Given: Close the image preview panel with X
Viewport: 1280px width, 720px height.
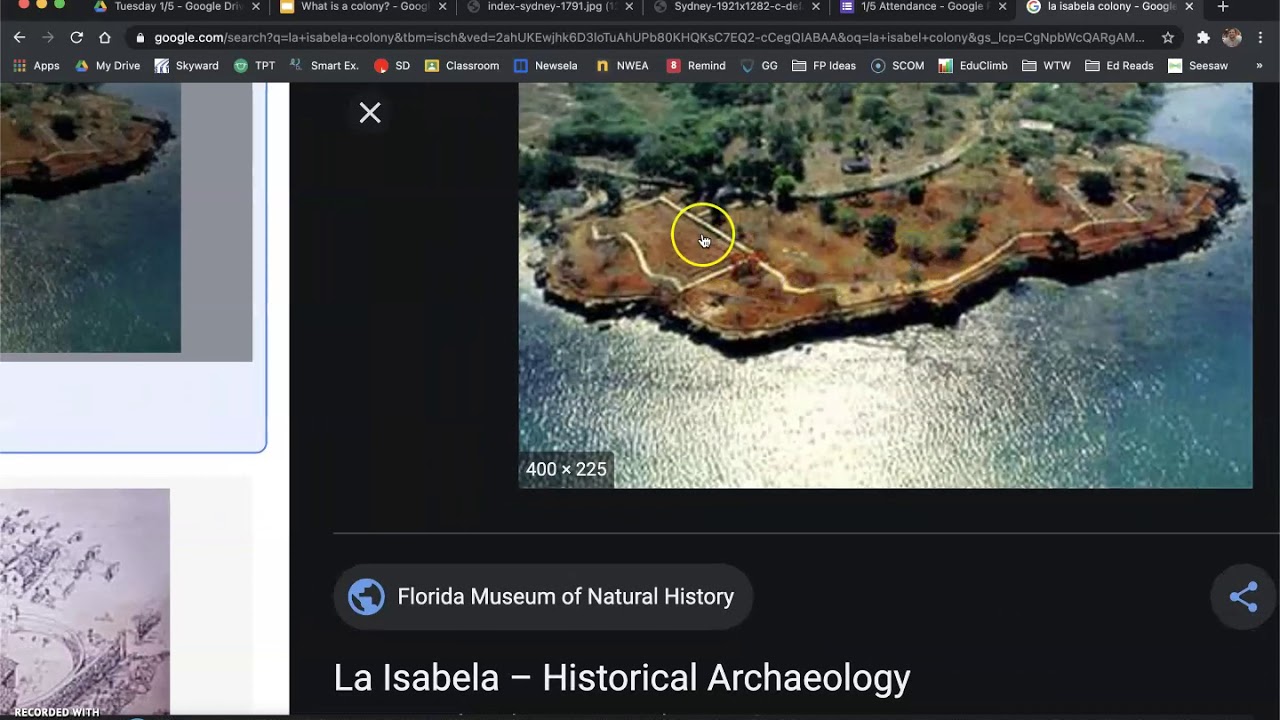Looking at the screenshot, I should (370, 113).
